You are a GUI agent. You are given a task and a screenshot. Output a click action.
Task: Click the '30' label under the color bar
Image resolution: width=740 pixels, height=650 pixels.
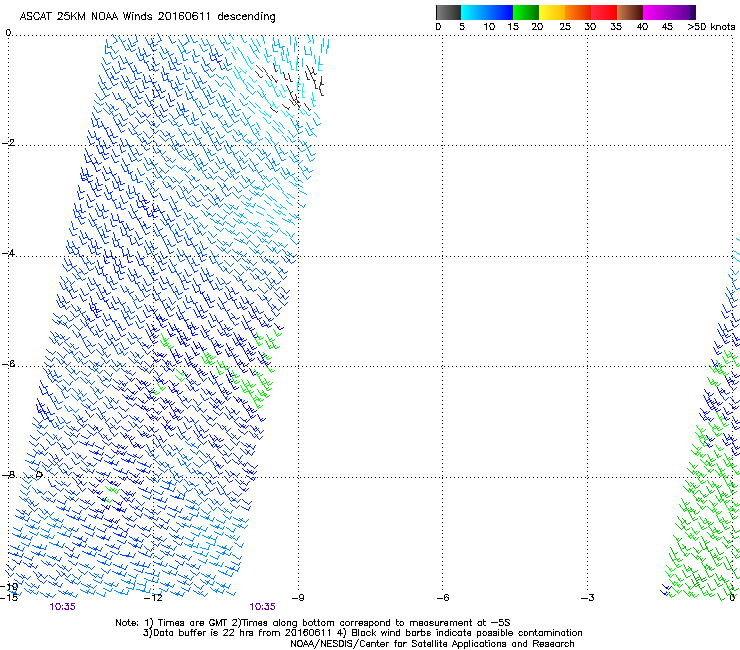[590, 27]
